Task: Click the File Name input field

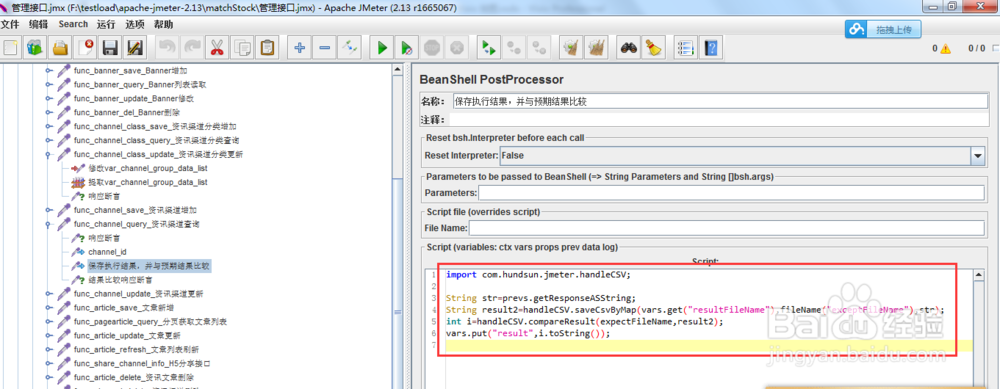Action: click(x=727, y=228)
